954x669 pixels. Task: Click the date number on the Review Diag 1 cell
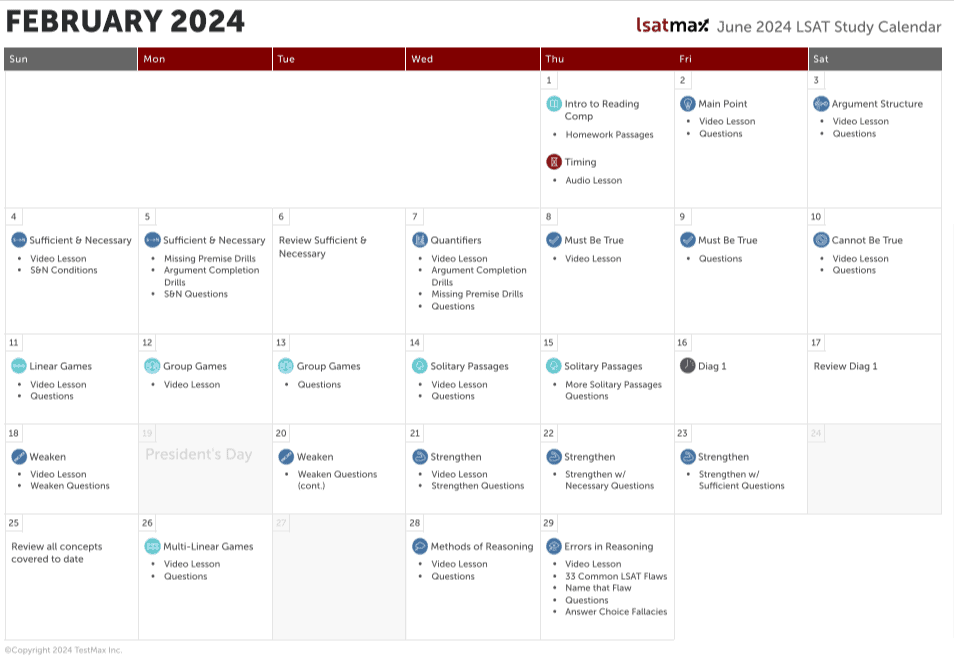pos(815,343)
